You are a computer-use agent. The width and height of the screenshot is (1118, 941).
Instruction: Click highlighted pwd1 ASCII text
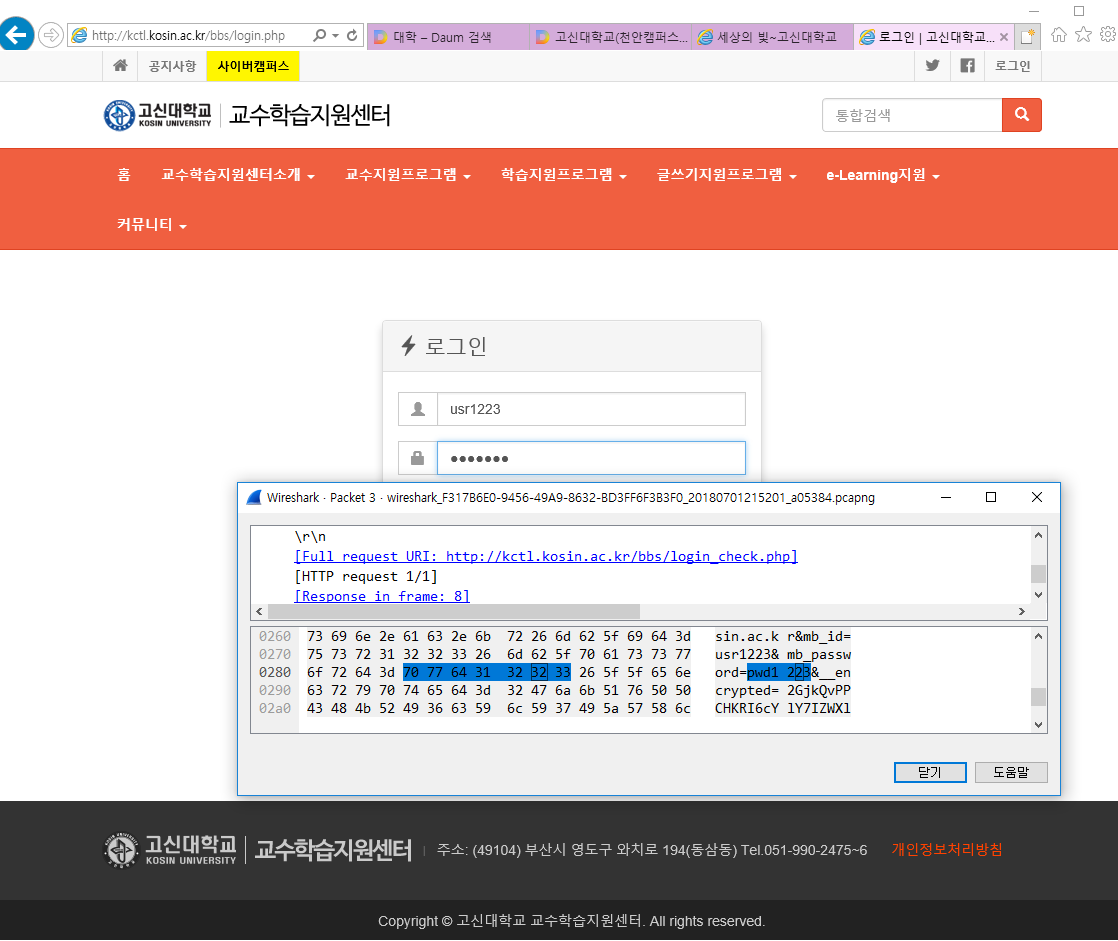pyautogui.click(x=762, y=673)
